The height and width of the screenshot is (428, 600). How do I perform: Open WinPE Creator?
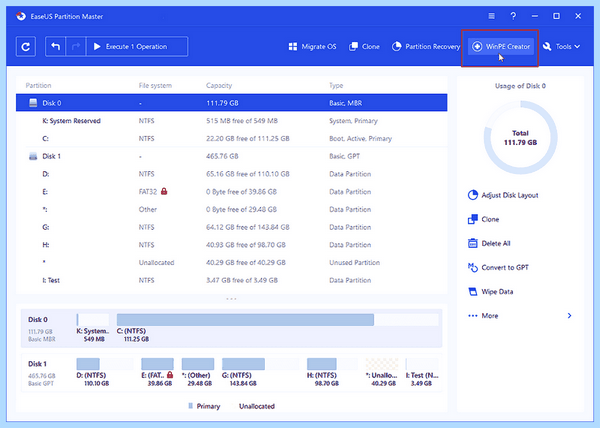pos(501,47)
